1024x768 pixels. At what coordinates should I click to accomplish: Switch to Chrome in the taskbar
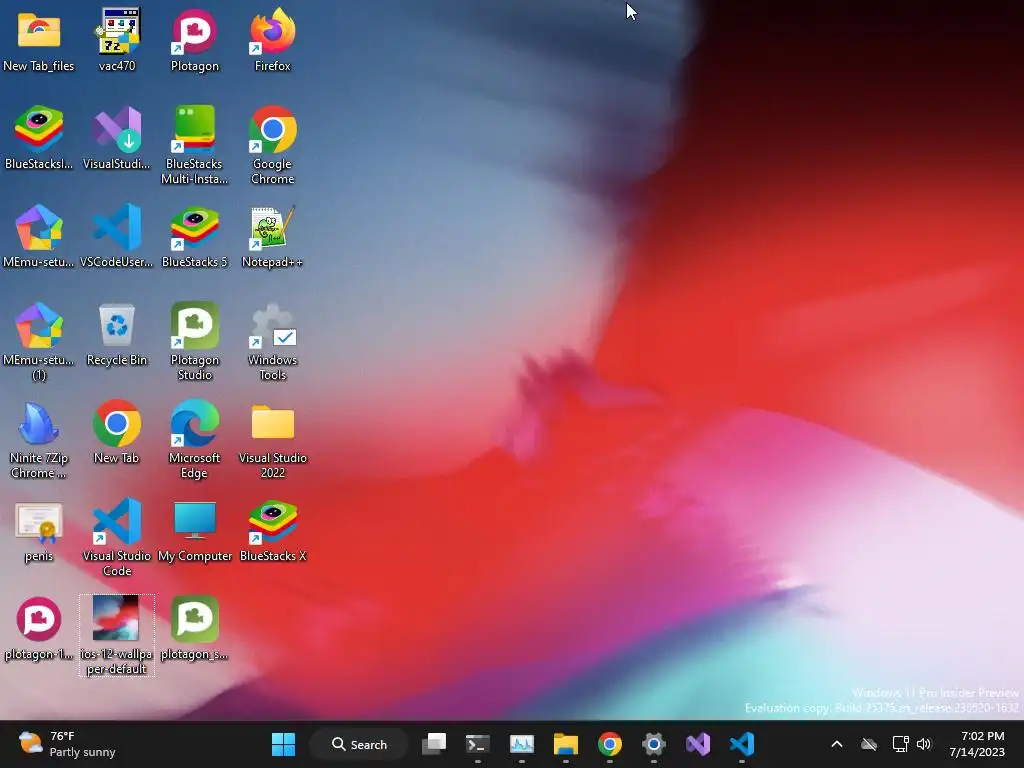point(609,744)
